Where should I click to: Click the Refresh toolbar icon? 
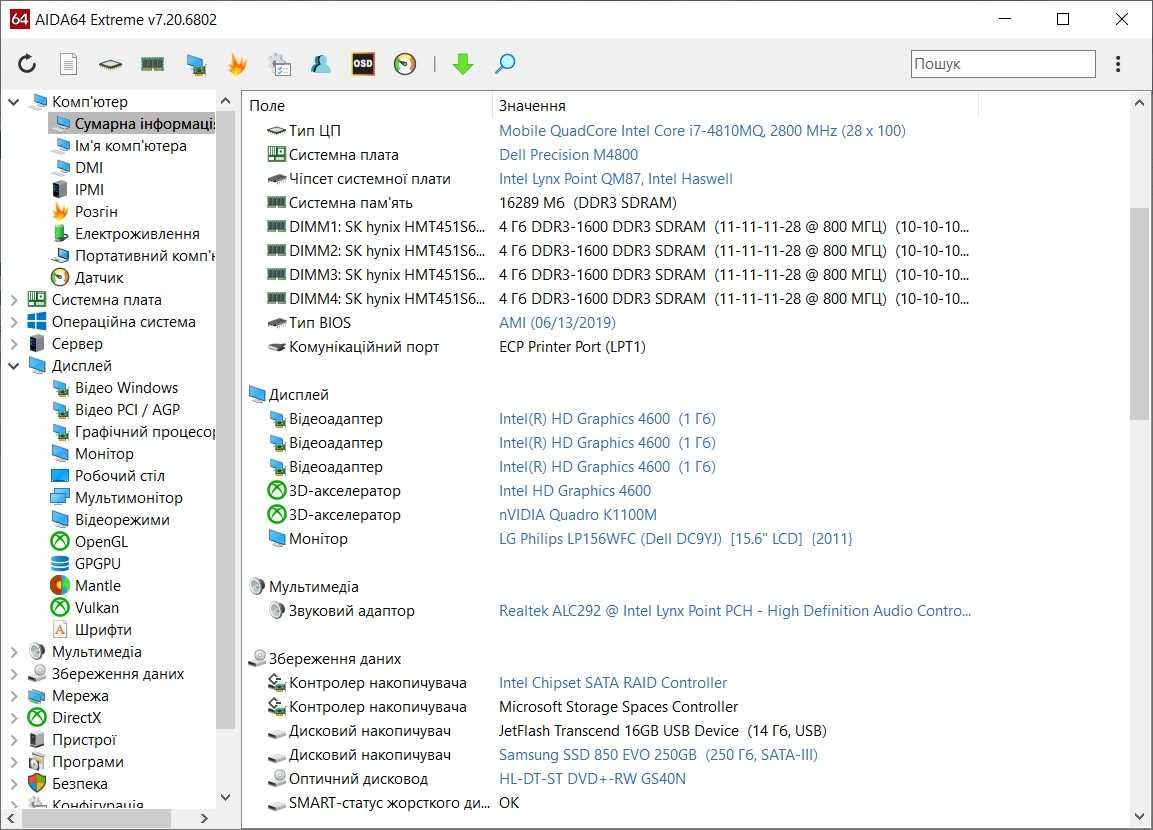27,64
